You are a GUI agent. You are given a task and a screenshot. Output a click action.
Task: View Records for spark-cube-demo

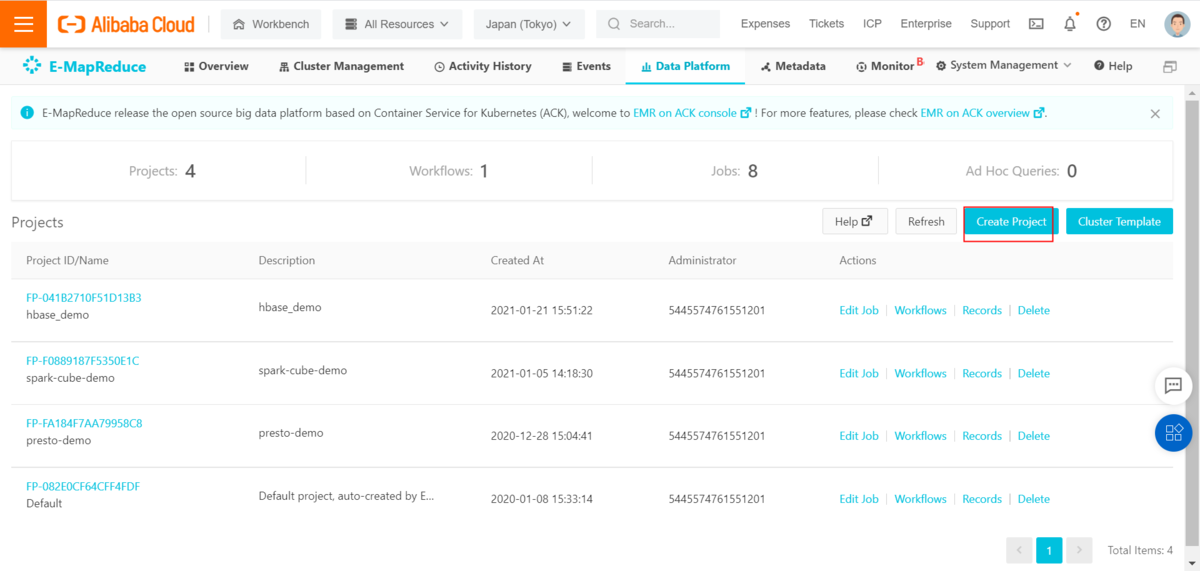tap(982, 373)
